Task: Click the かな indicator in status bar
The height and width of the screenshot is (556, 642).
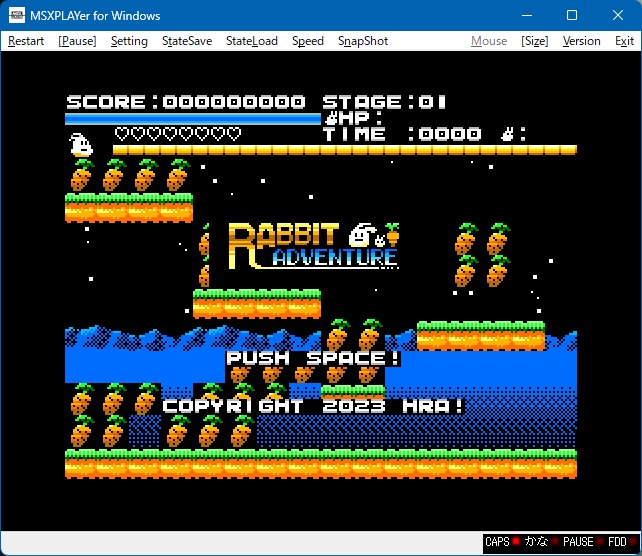Action: point(540,542)
